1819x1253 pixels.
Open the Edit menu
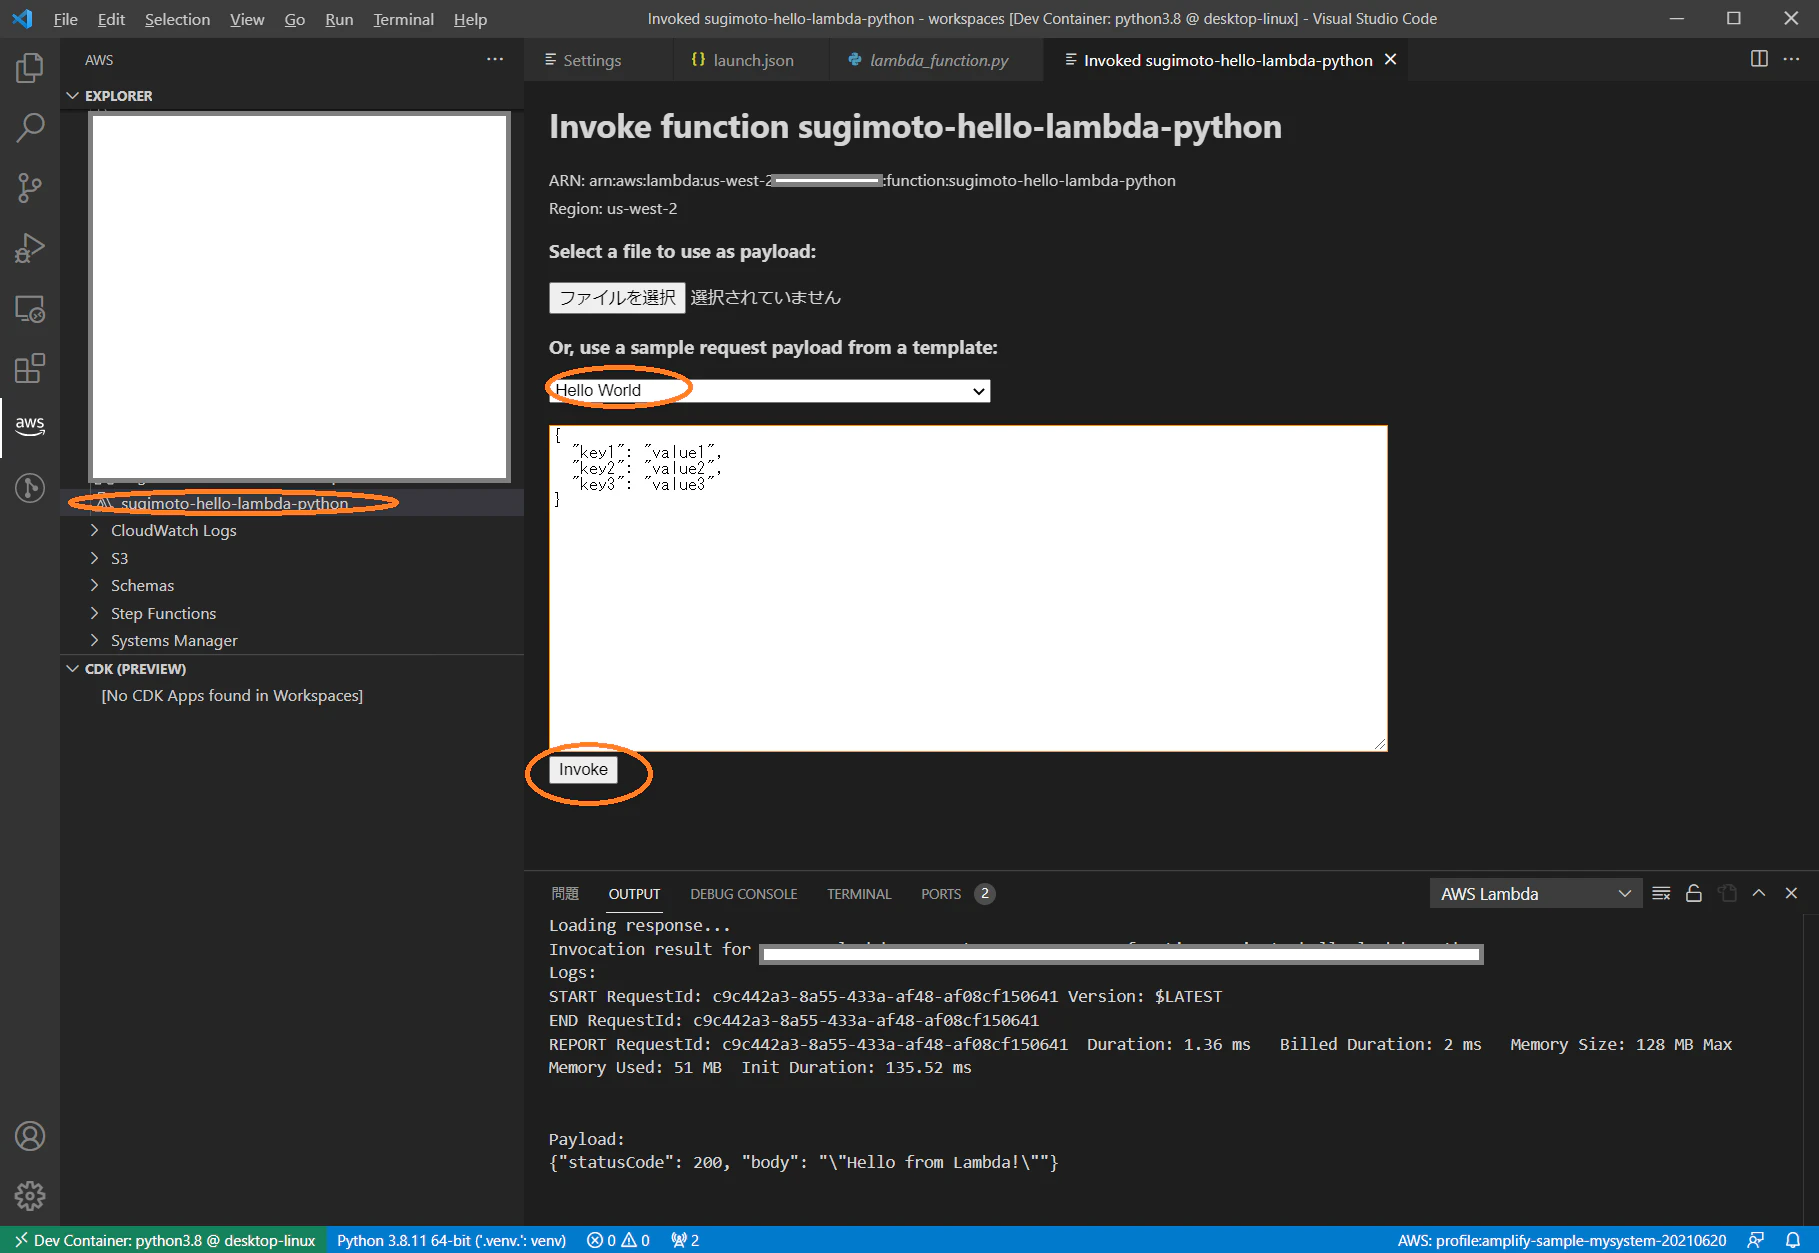click(111, 19)
